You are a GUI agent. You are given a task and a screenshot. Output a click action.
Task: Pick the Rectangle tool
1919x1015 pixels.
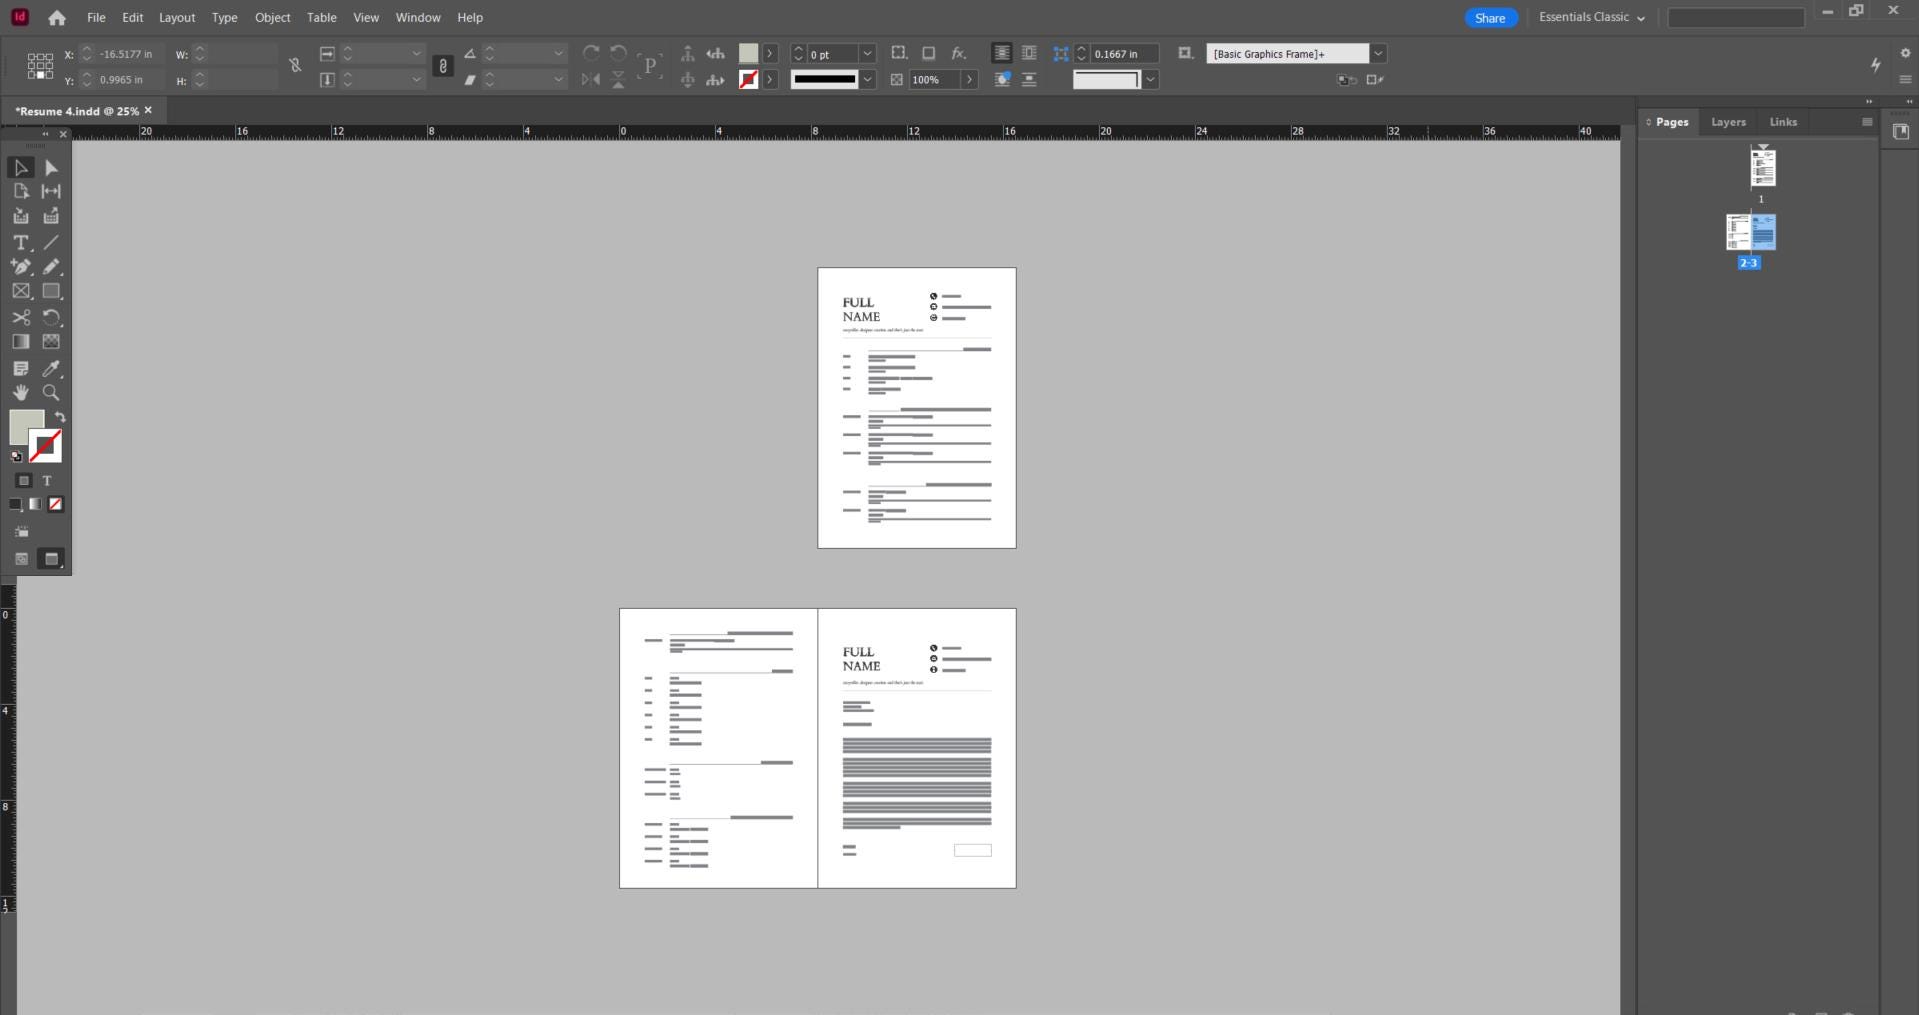(51, 291)
